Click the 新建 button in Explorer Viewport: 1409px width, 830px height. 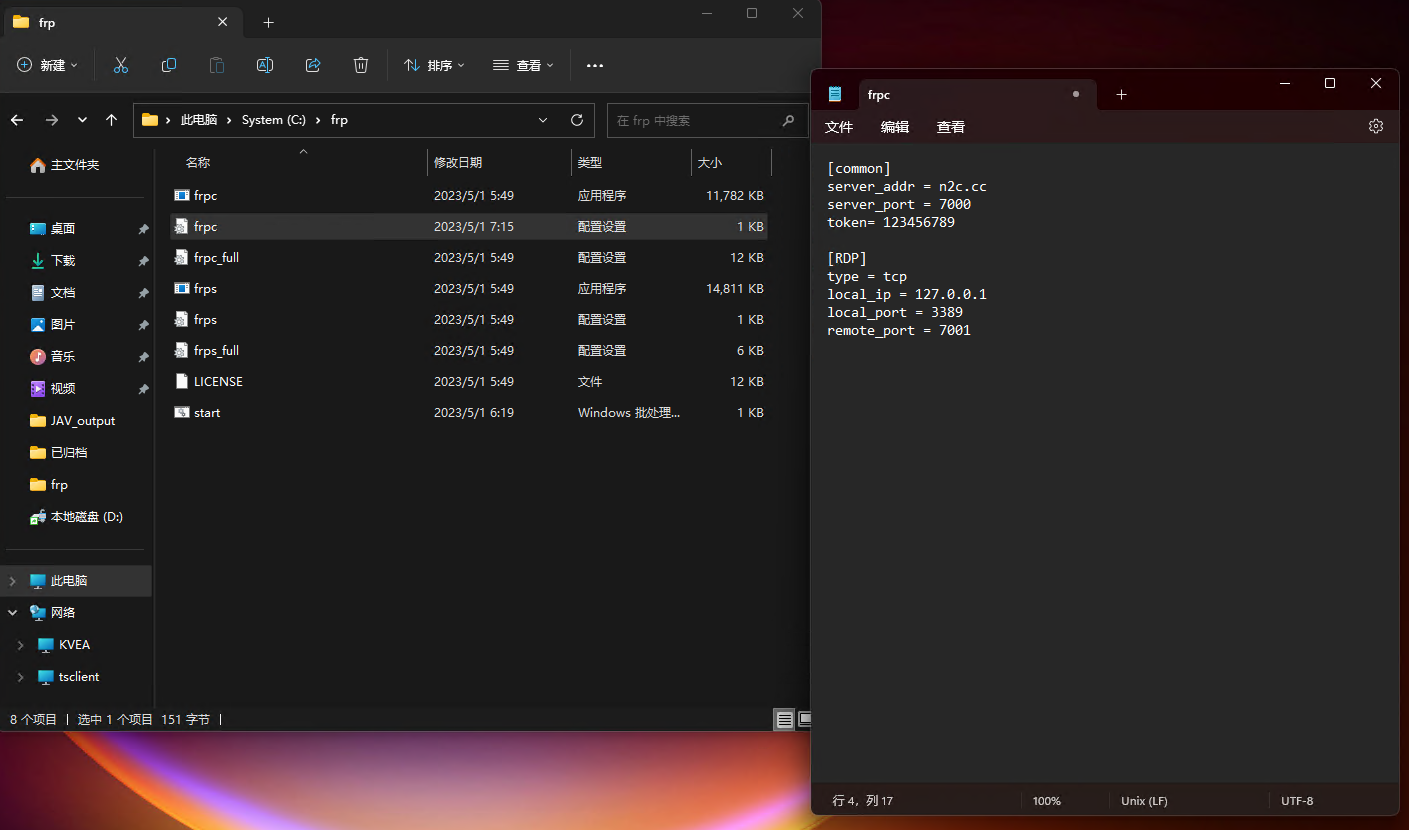tap(47, 65)
